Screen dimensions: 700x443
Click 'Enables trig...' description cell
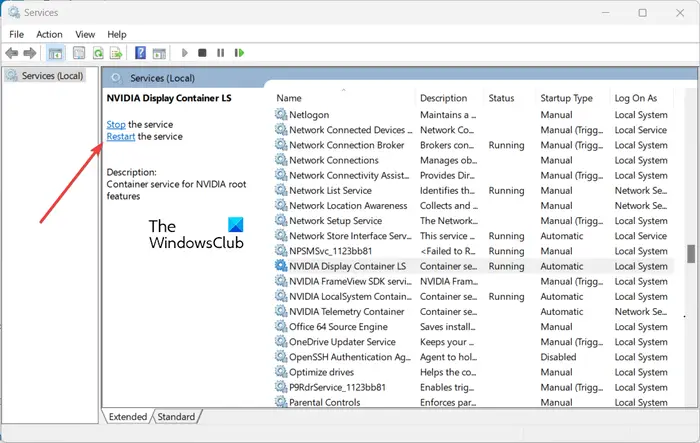(x=447, y=387)
